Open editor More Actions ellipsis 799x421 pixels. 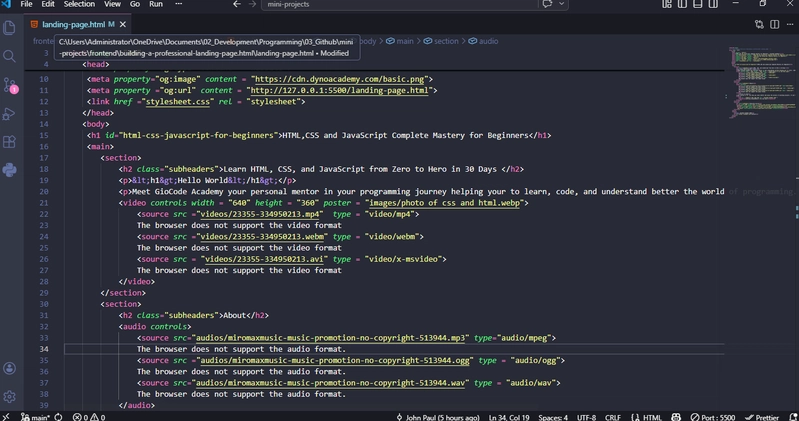(790, 24)
